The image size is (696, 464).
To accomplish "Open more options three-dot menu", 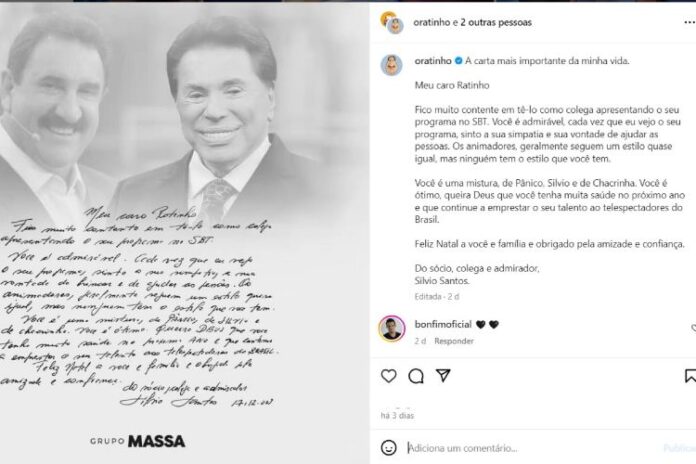I will [x=690, y=22].
